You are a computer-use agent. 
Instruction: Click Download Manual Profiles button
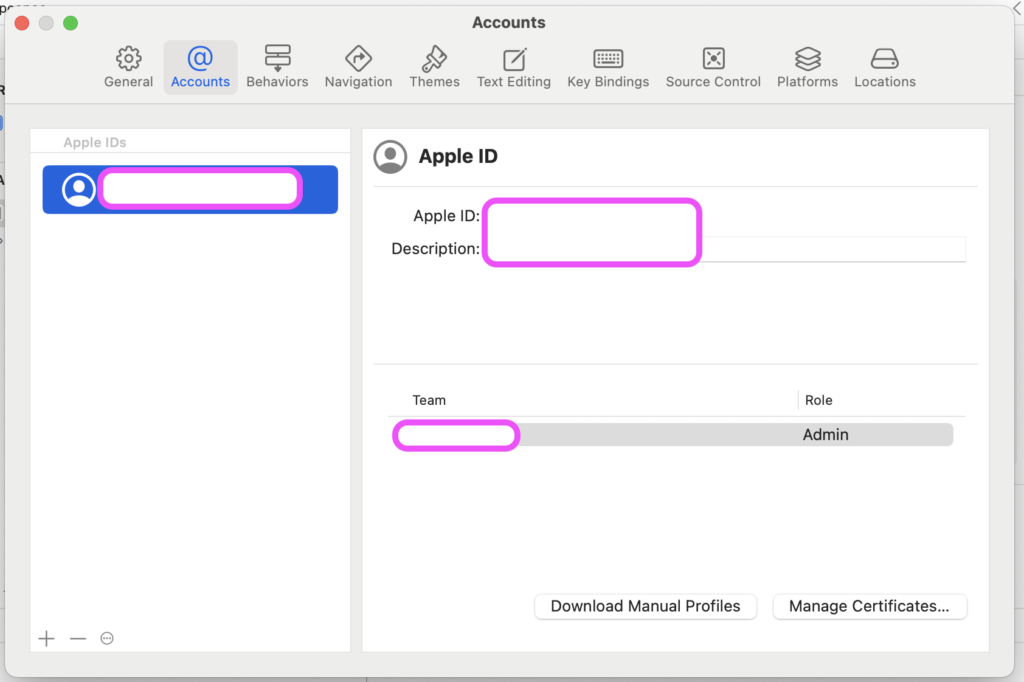coord(645,606)
